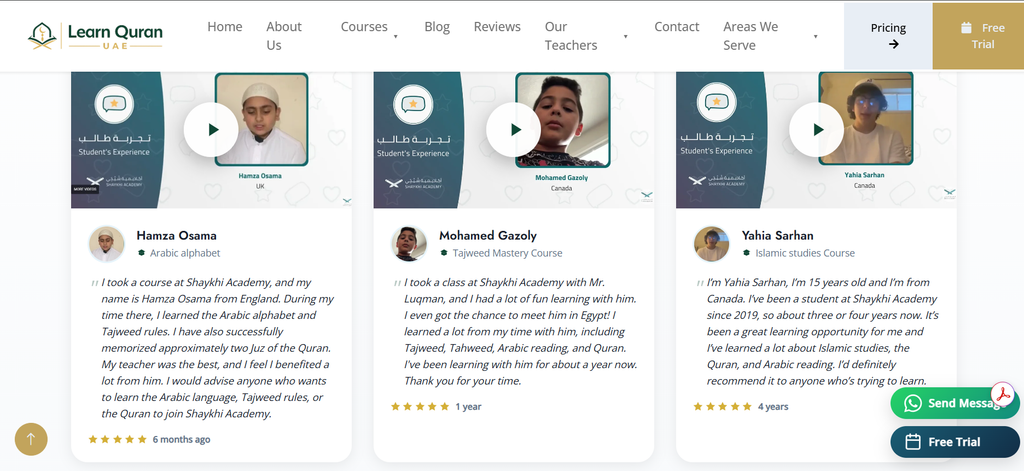
Task: Play Hamza Osama's testimonial video
Action: pyautogui.click(x=210, y=129)
